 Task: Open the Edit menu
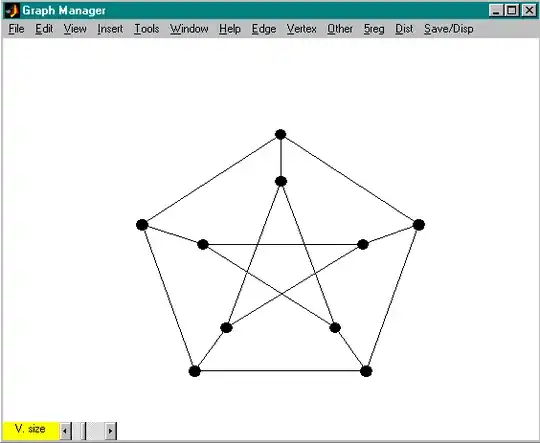tap(44, 29)
